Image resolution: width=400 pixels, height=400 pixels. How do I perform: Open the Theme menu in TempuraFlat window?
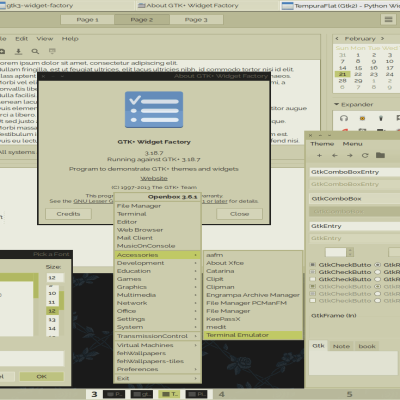pos(322,144)
